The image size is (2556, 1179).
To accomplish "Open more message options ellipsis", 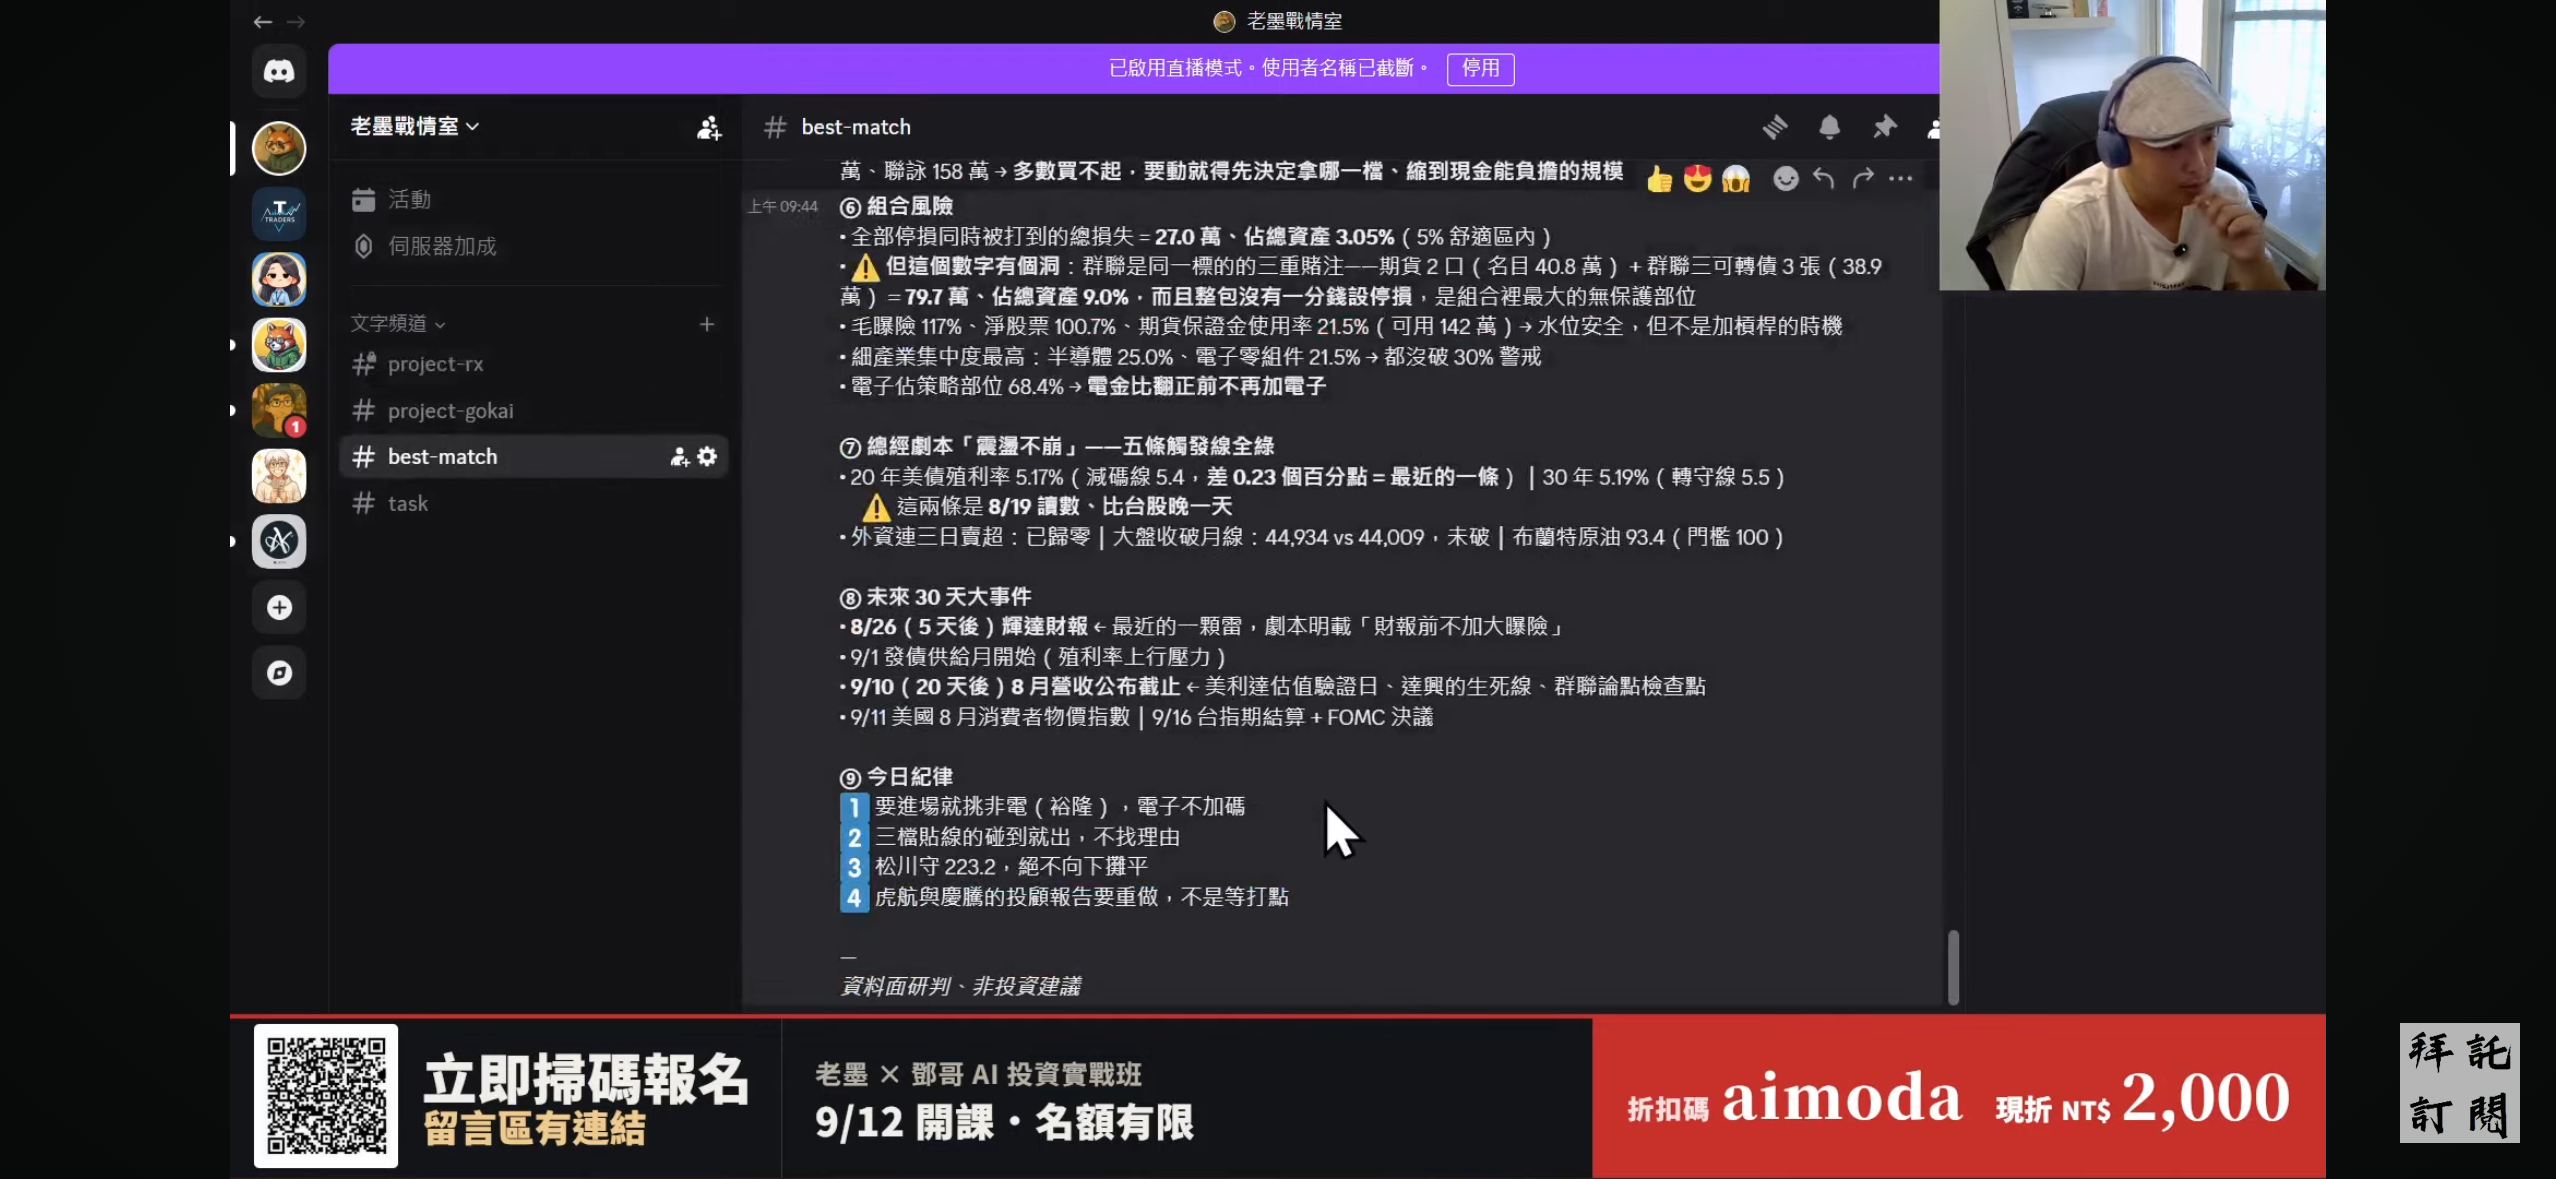I will pos(1901,179).
